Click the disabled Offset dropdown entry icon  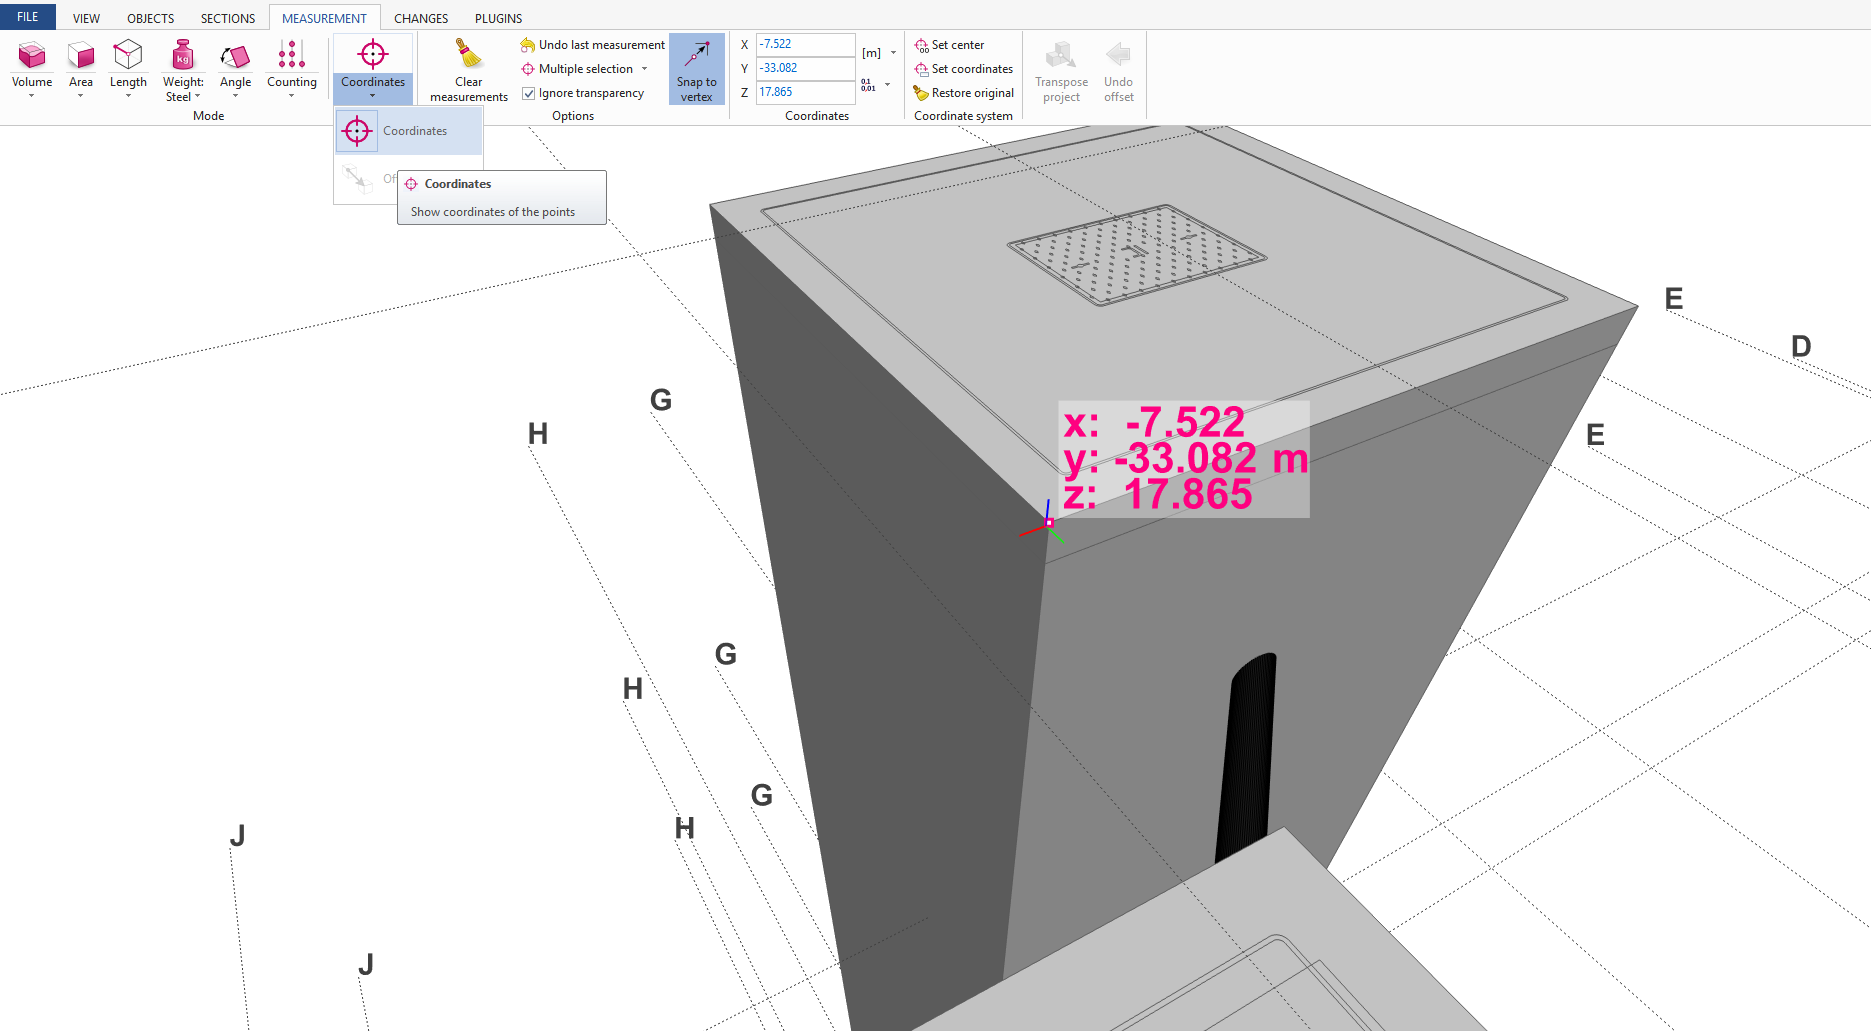pyautogui.click(x=357, y=178)
